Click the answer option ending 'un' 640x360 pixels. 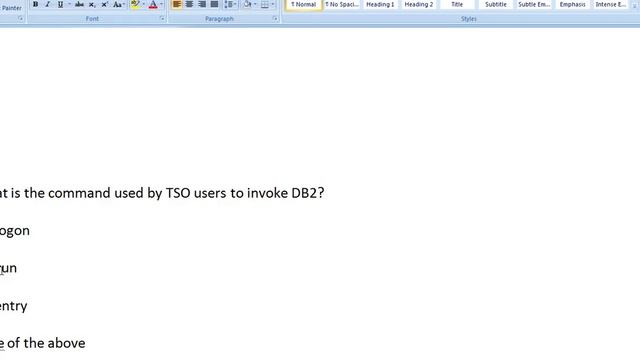click(8, 268)
